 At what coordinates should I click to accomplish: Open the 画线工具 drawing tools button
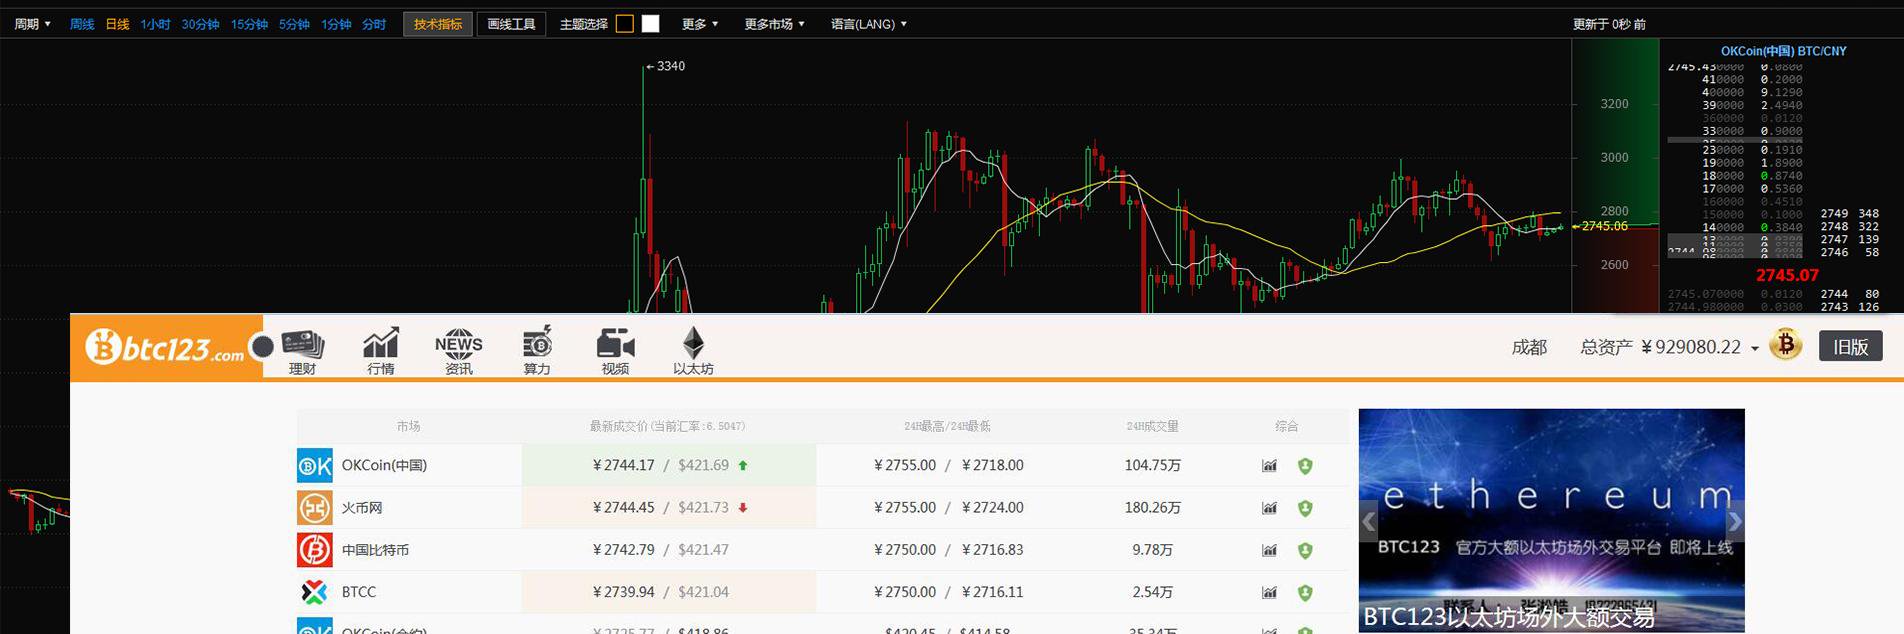tap(511, 24)
